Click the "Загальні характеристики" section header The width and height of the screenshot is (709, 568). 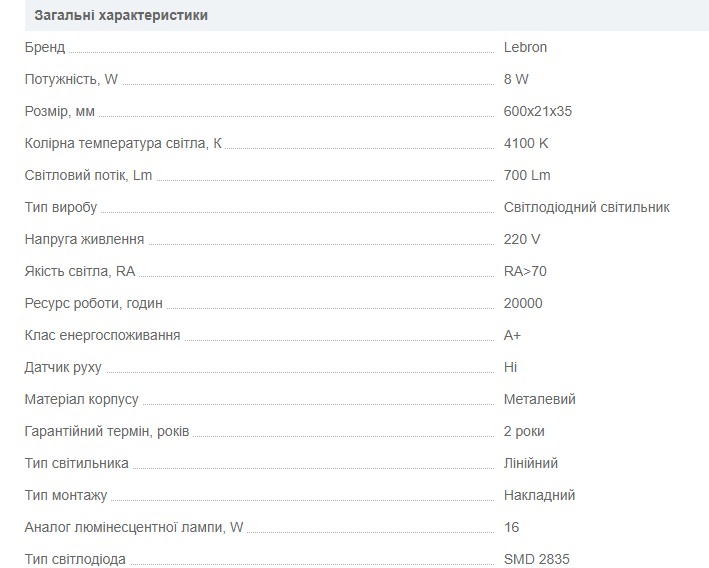point(121,16)
